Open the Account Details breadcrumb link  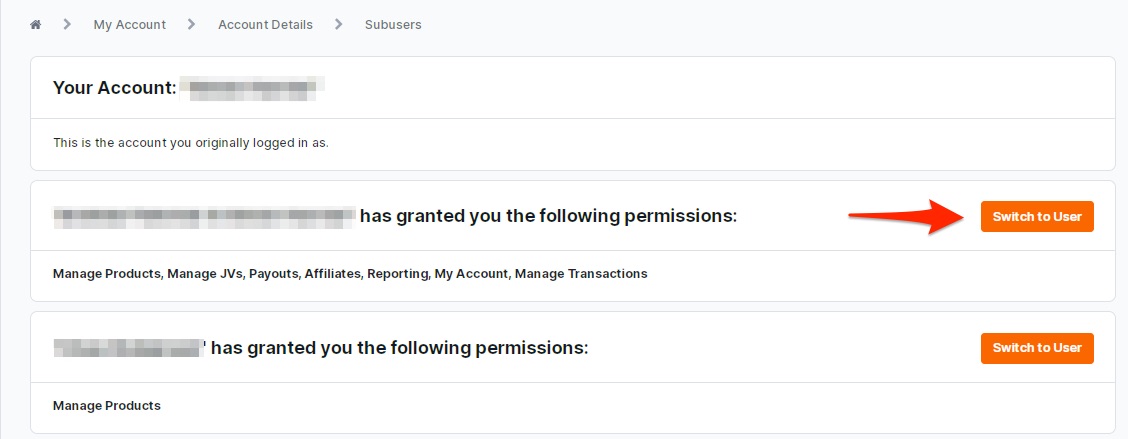[x=265, y=24]
